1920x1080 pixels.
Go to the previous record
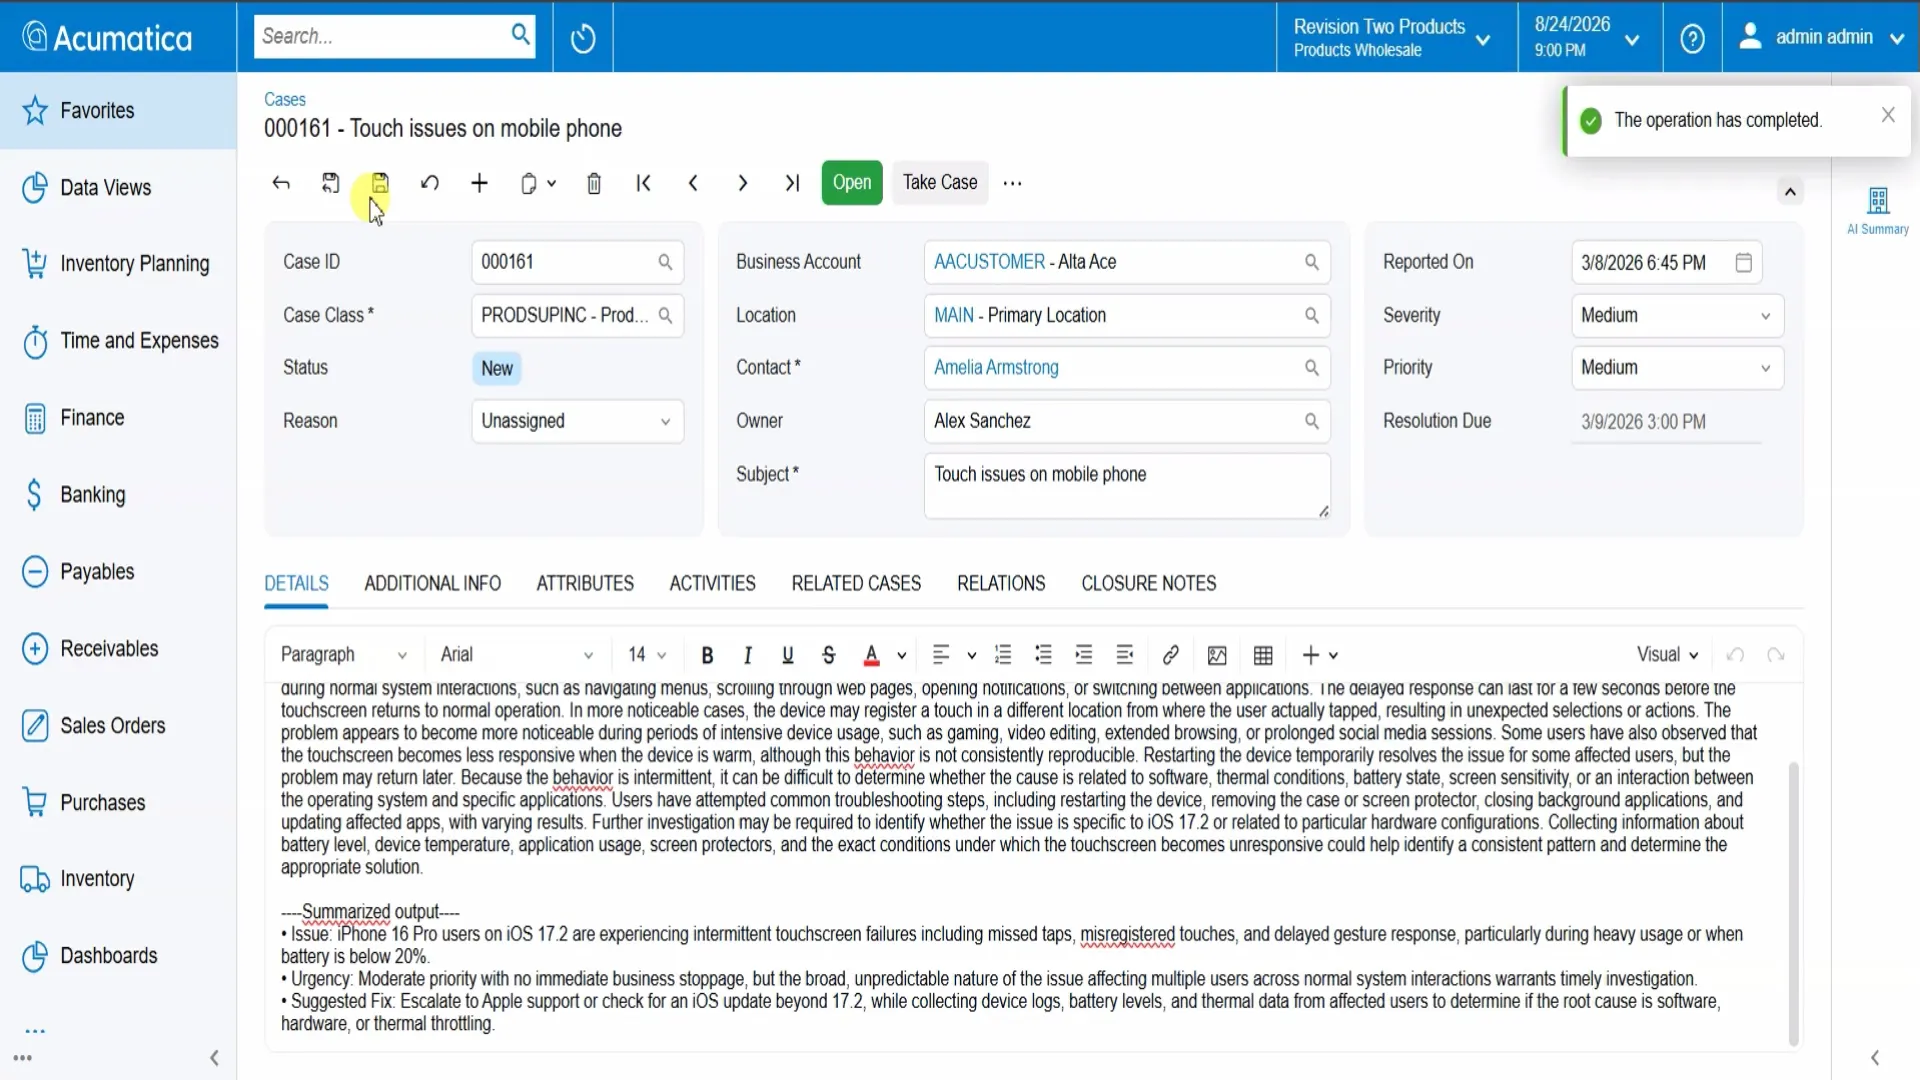coord(693,183)
